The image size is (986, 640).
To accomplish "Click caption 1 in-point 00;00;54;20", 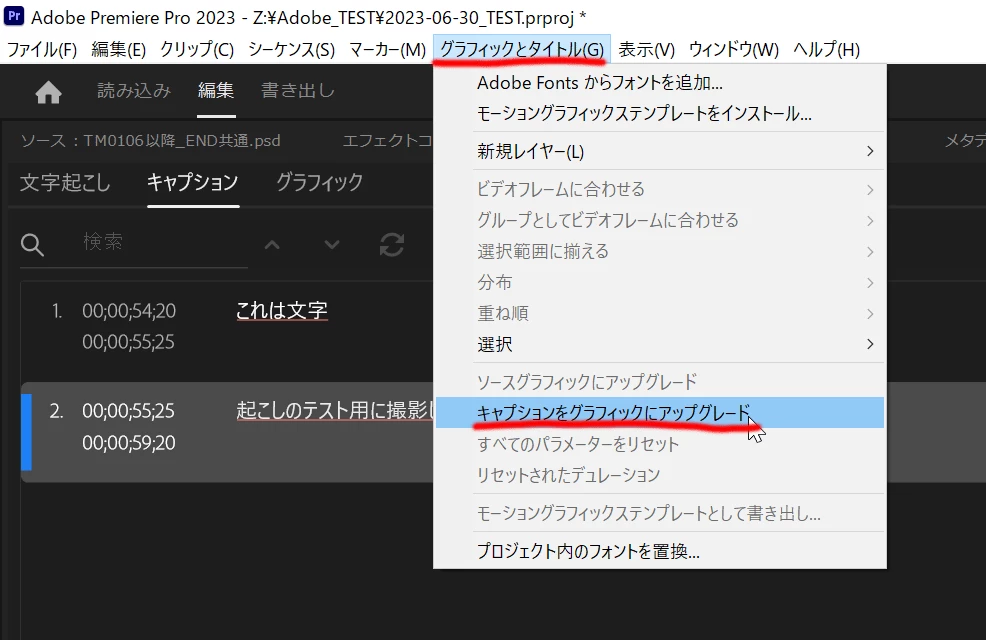I will click(129, 311).
